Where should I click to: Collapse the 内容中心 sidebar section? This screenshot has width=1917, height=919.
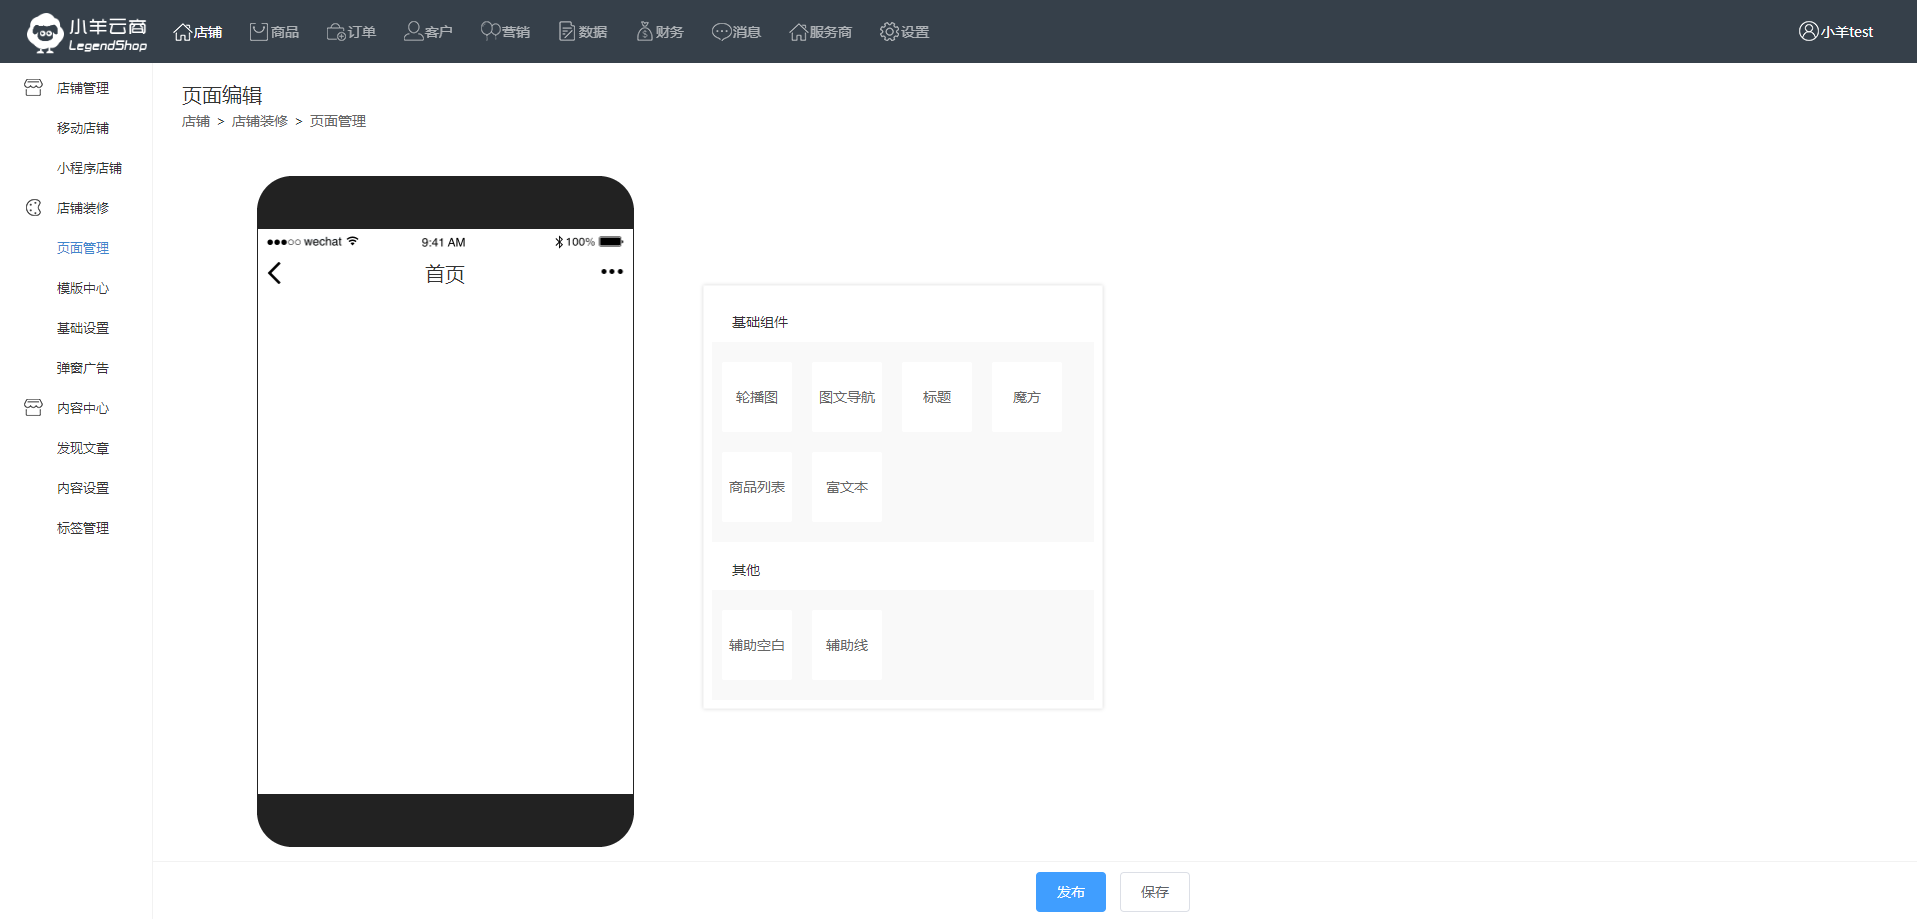click(x=82, y=408)
